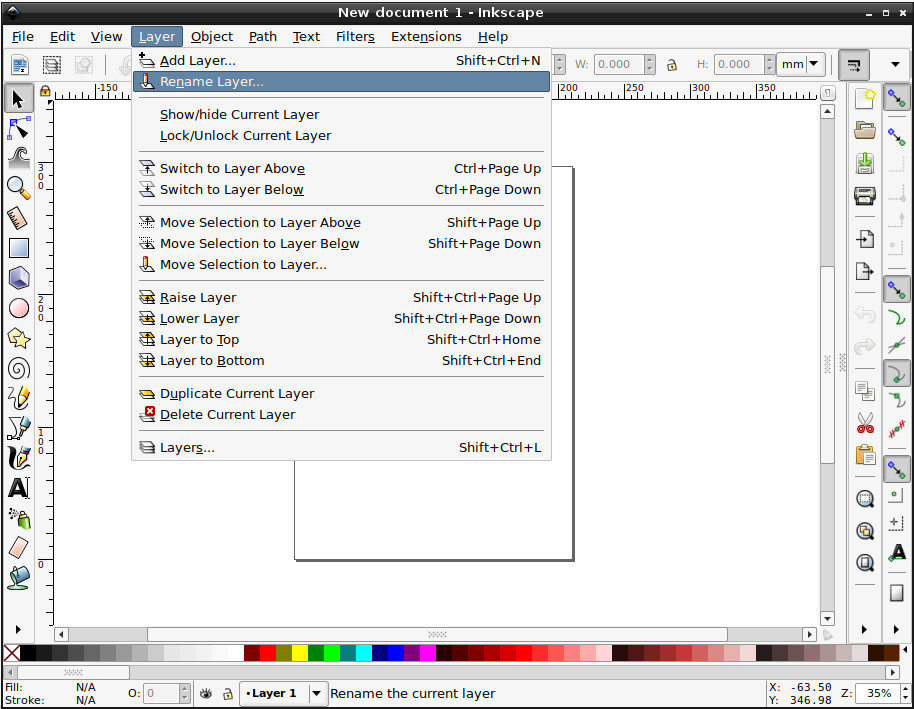Click the Export icon
The image size is (914, 709).
tap(865, 271)
